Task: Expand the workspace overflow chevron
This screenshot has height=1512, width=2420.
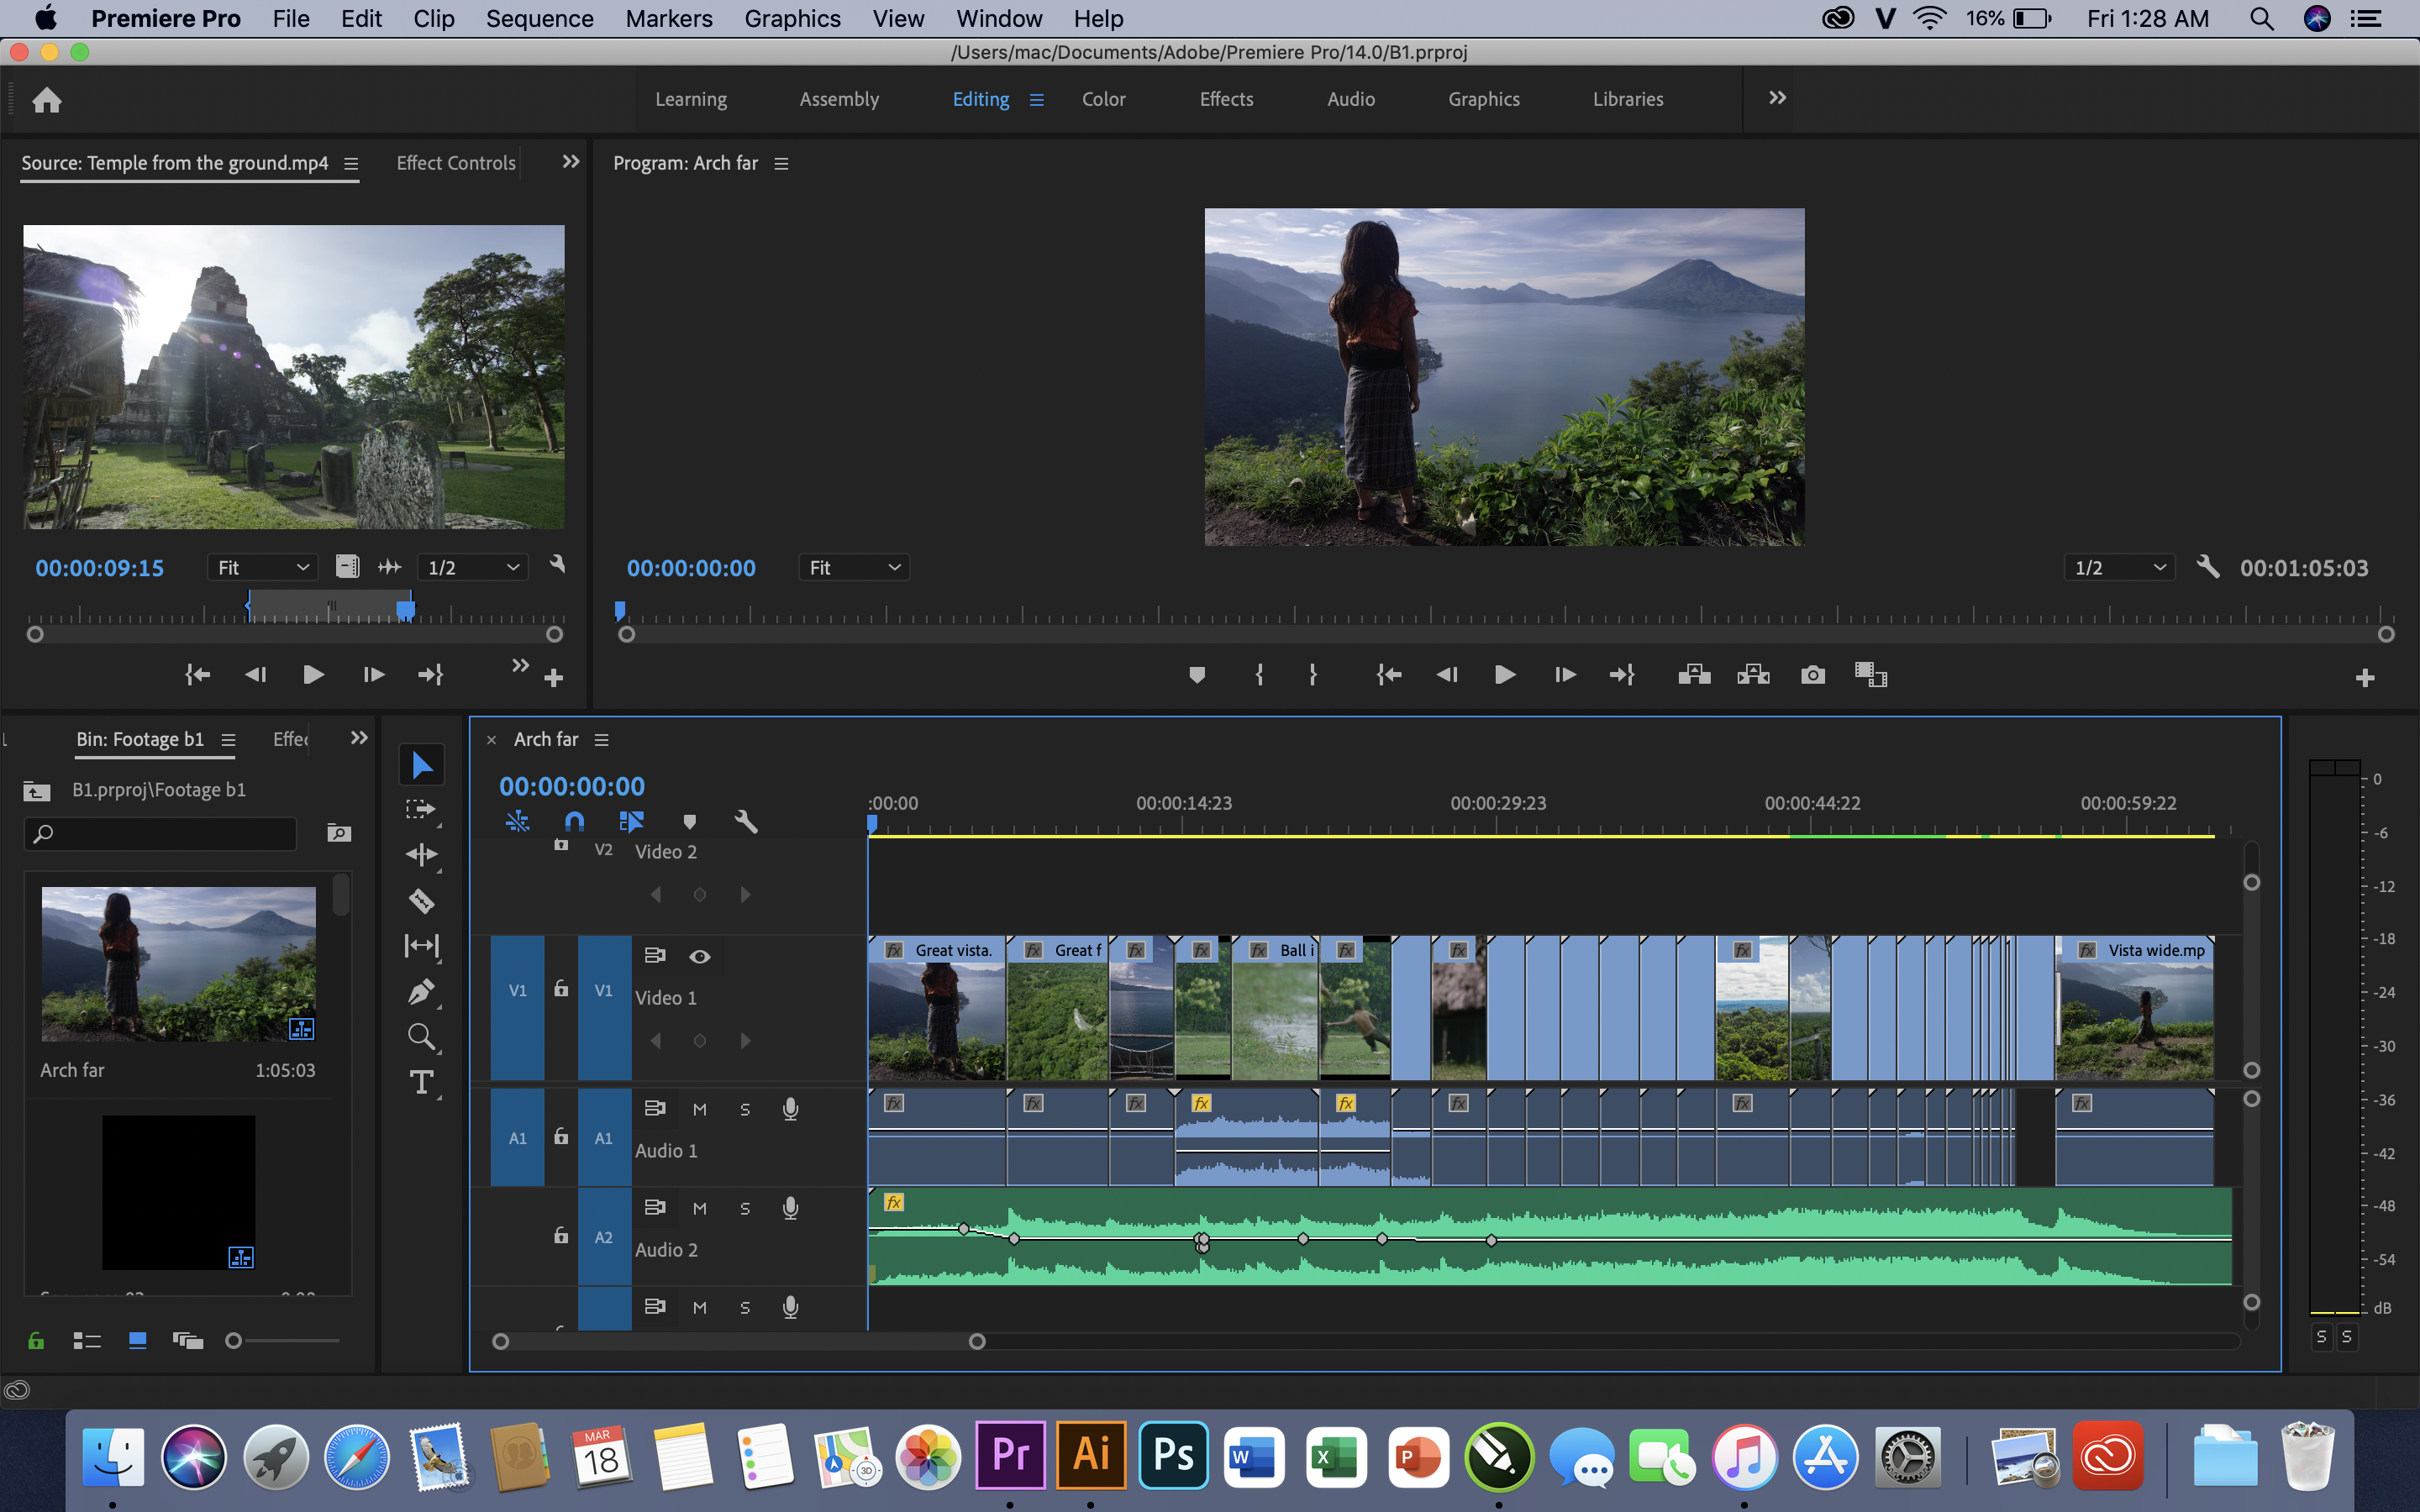Action: [x=1777, y=98]
